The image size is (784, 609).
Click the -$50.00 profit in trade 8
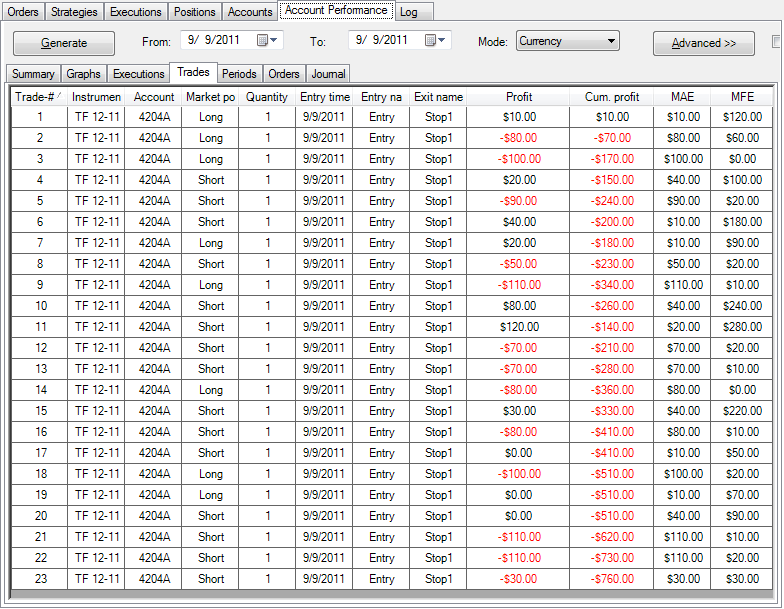(x=518, y=264)
